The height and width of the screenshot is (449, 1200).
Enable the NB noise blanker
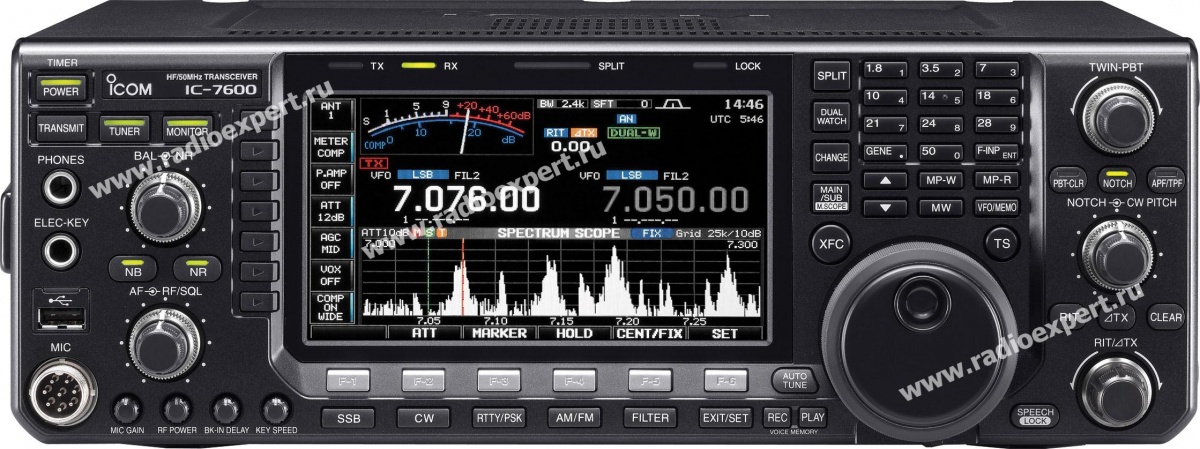[x=134, y=270]
